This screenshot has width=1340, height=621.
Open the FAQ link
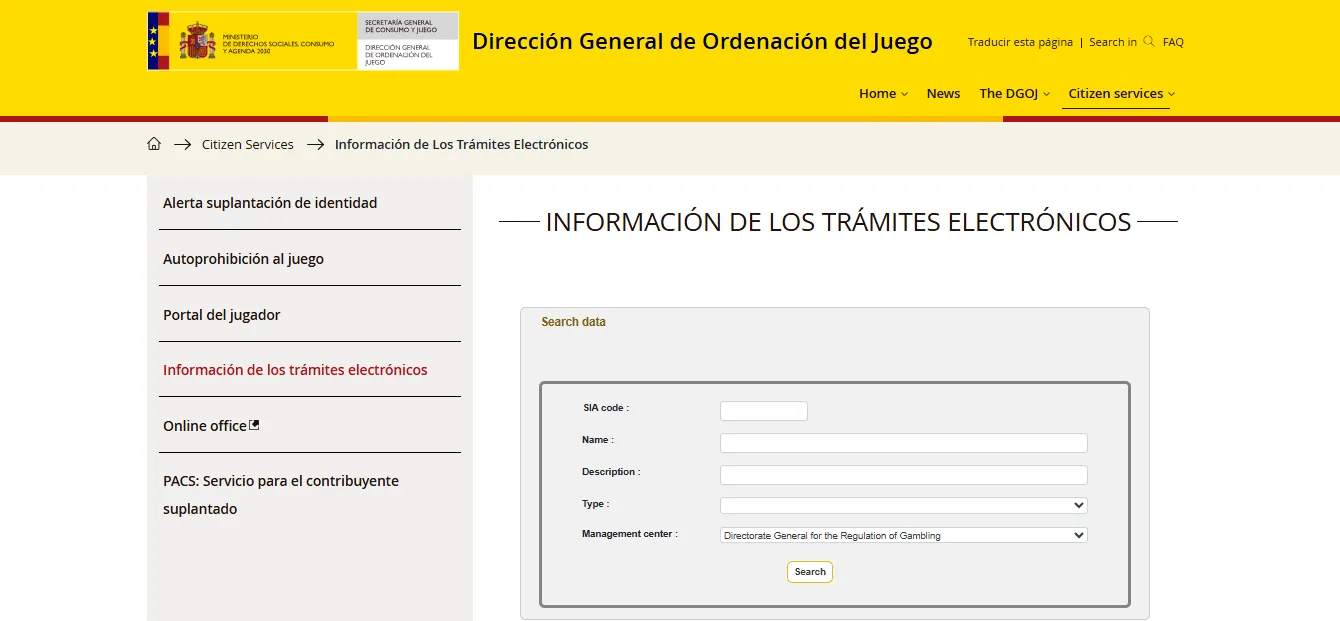(x=1172, y=42)
